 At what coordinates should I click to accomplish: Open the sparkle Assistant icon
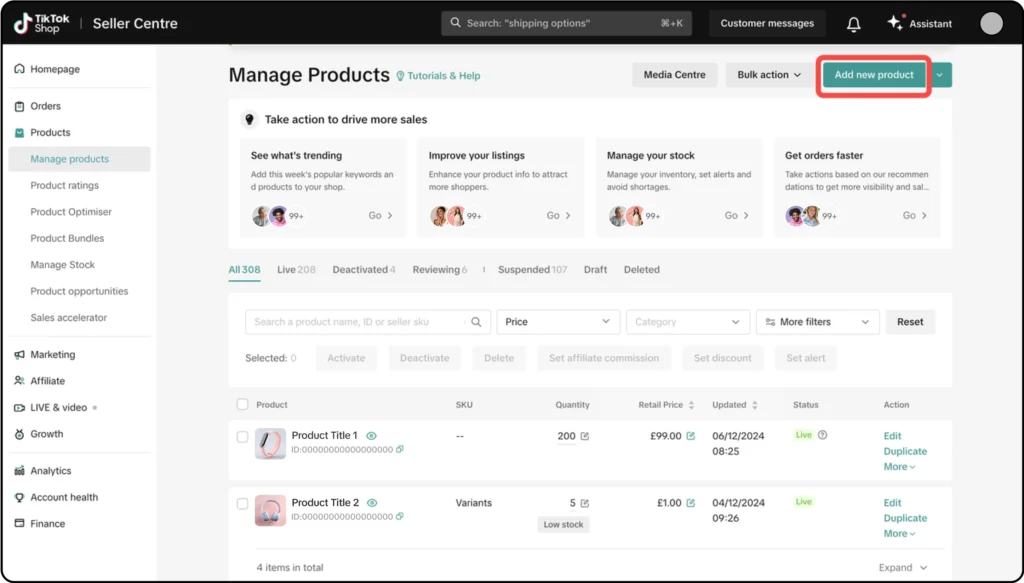pyautogui.click(x=895, y=23)
